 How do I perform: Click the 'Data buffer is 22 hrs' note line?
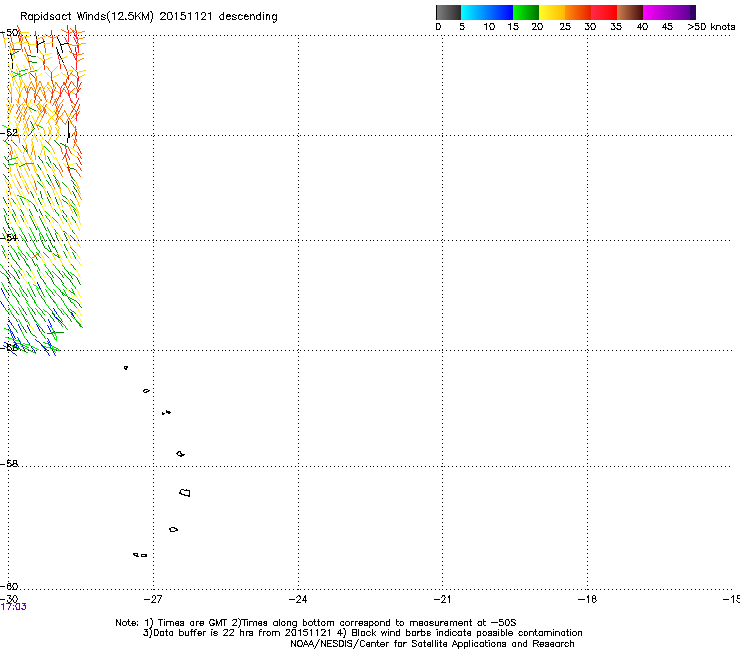tap(362, 633)
